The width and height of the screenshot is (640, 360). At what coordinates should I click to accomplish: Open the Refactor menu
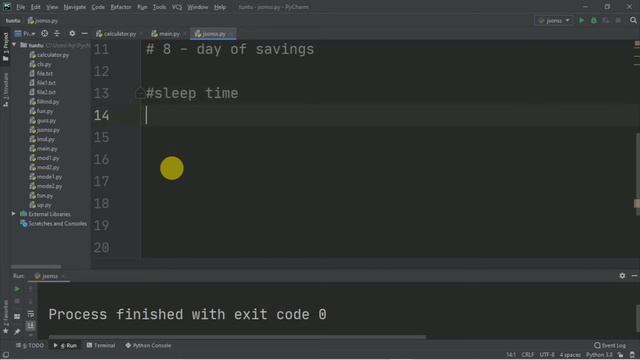(x=121, y=7)
